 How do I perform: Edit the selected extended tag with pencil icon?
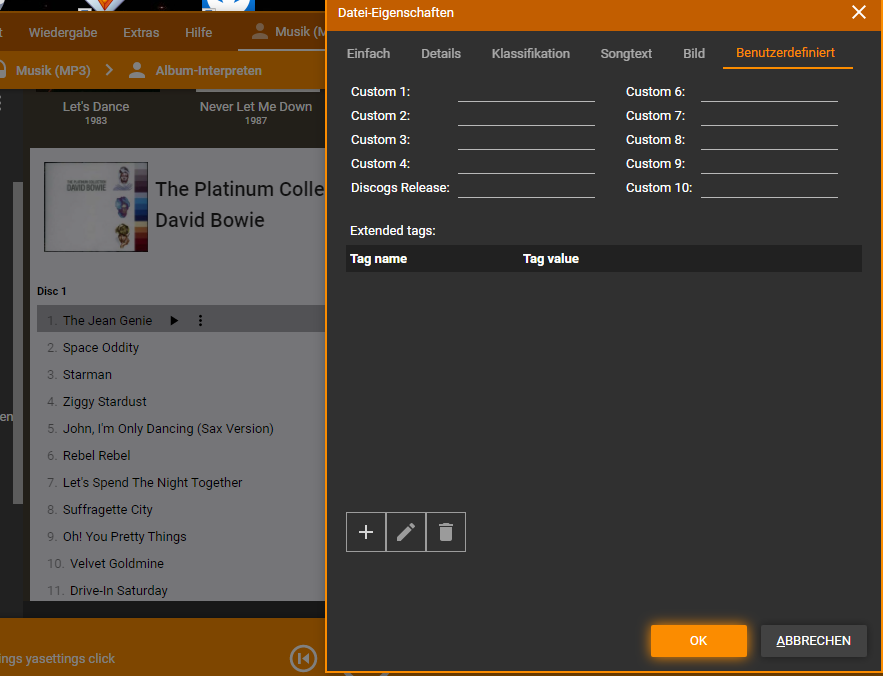click(x=406, y=532)
